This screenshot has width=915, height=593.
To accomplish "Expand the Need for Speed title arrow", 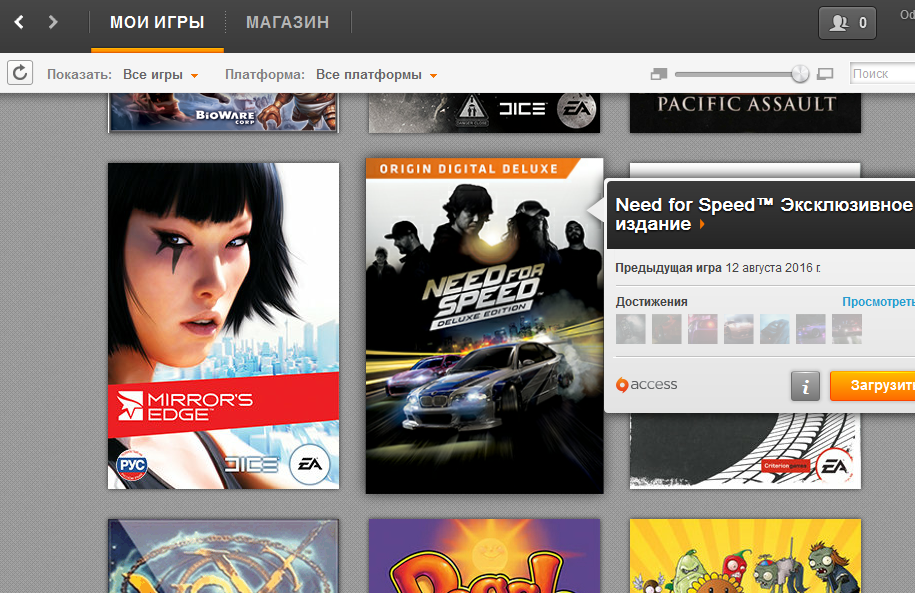I will pyautogui.click(x=702, y=225).
